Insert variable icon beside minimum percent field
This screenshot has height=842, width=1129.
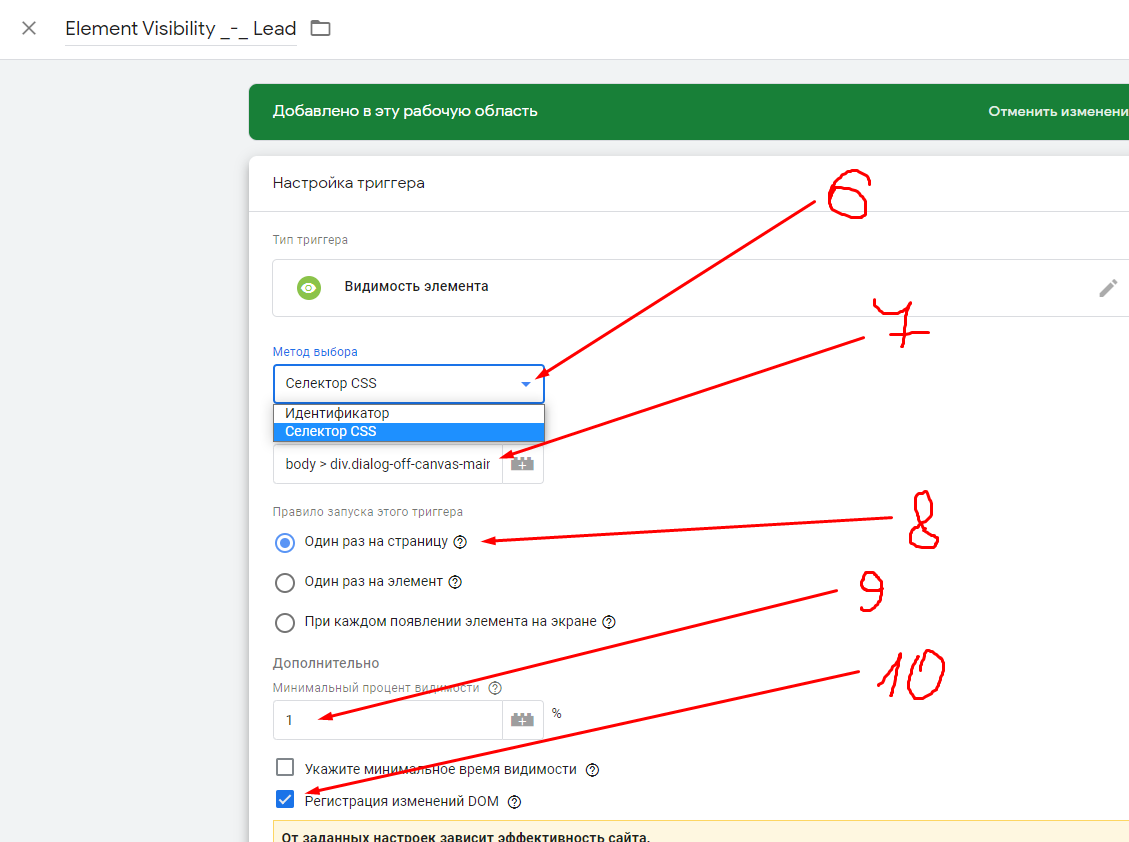pyautogui.click(x=522, y=719)
